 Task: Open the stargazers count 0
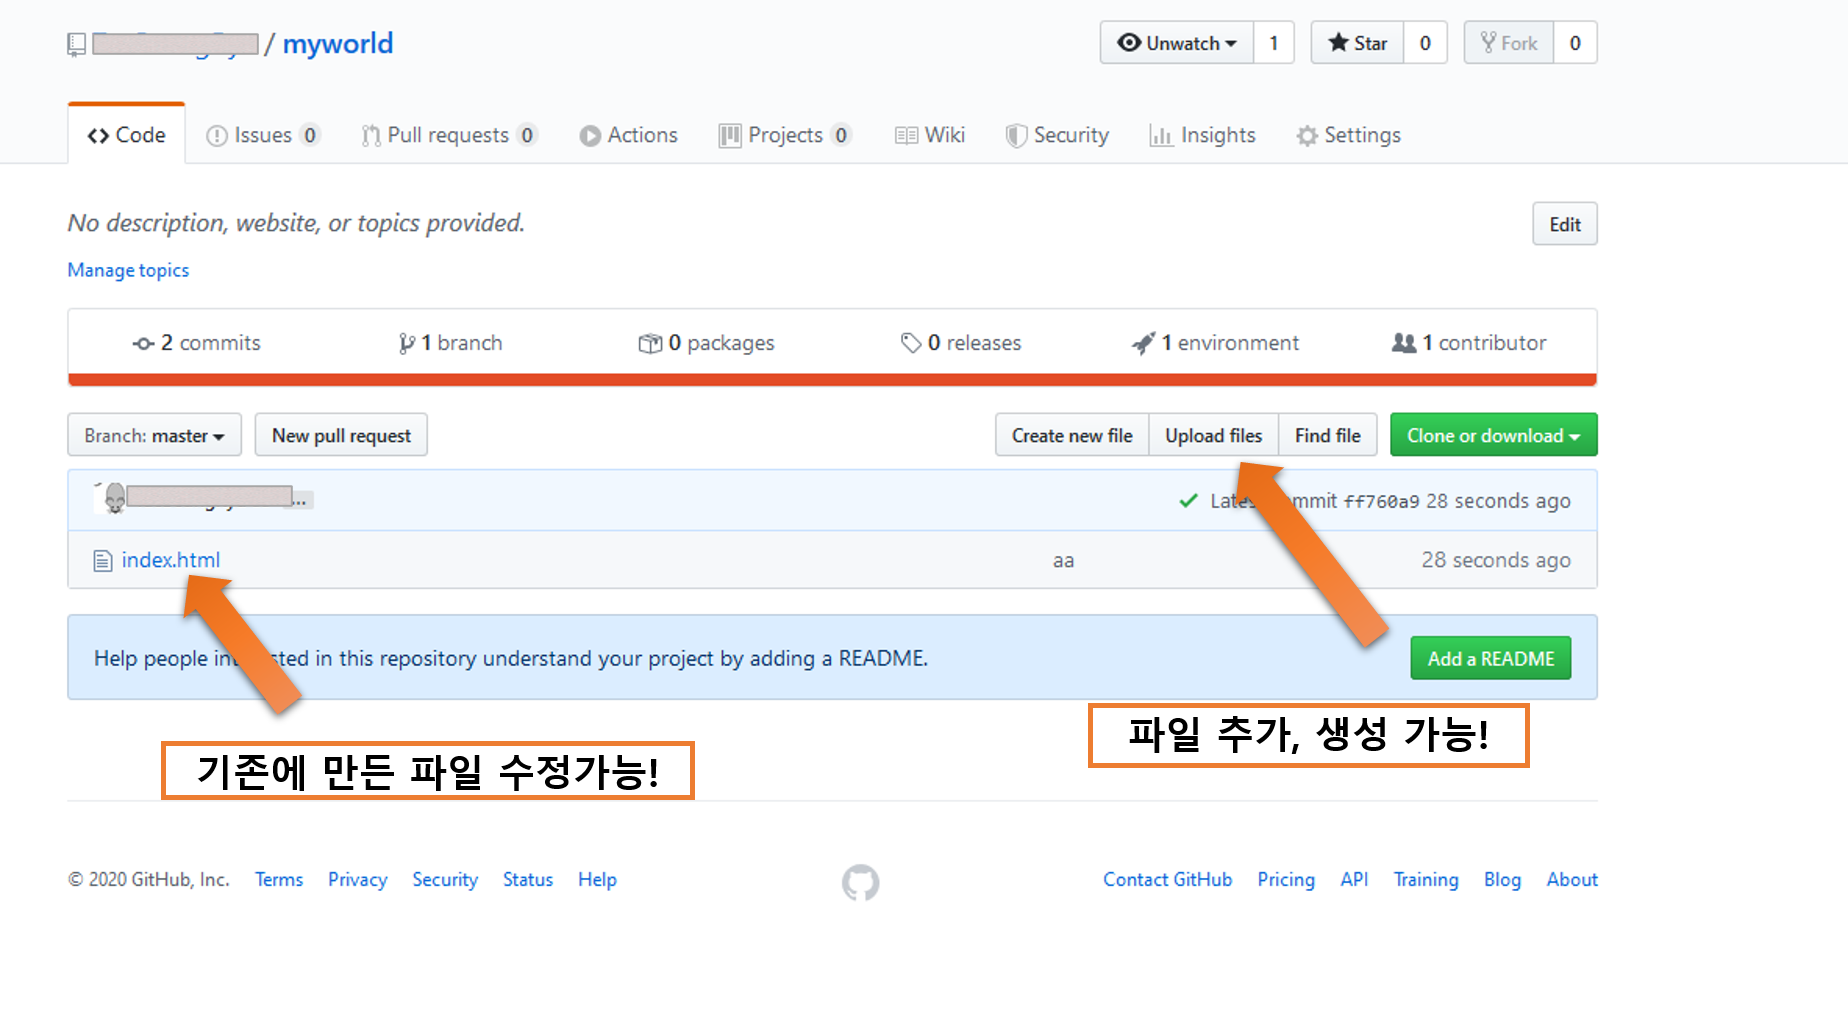coord(1425,43)
